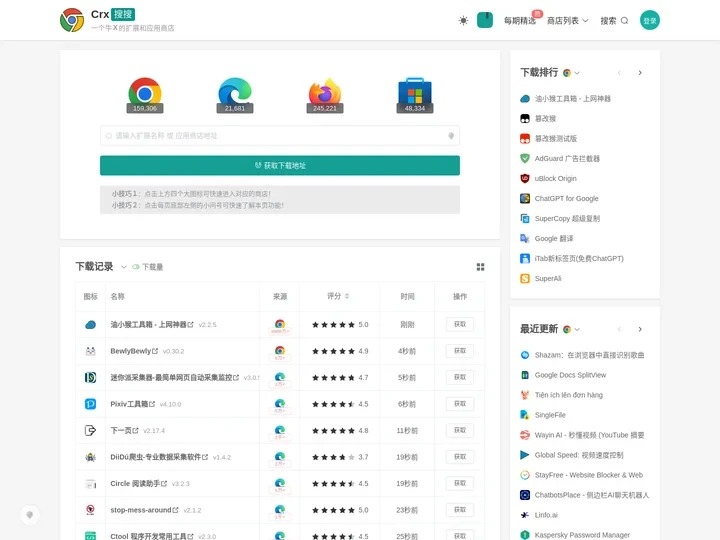Click 获取下载地址 button
Viewport: 720px width, 540px height.
(x=280, y=165)
